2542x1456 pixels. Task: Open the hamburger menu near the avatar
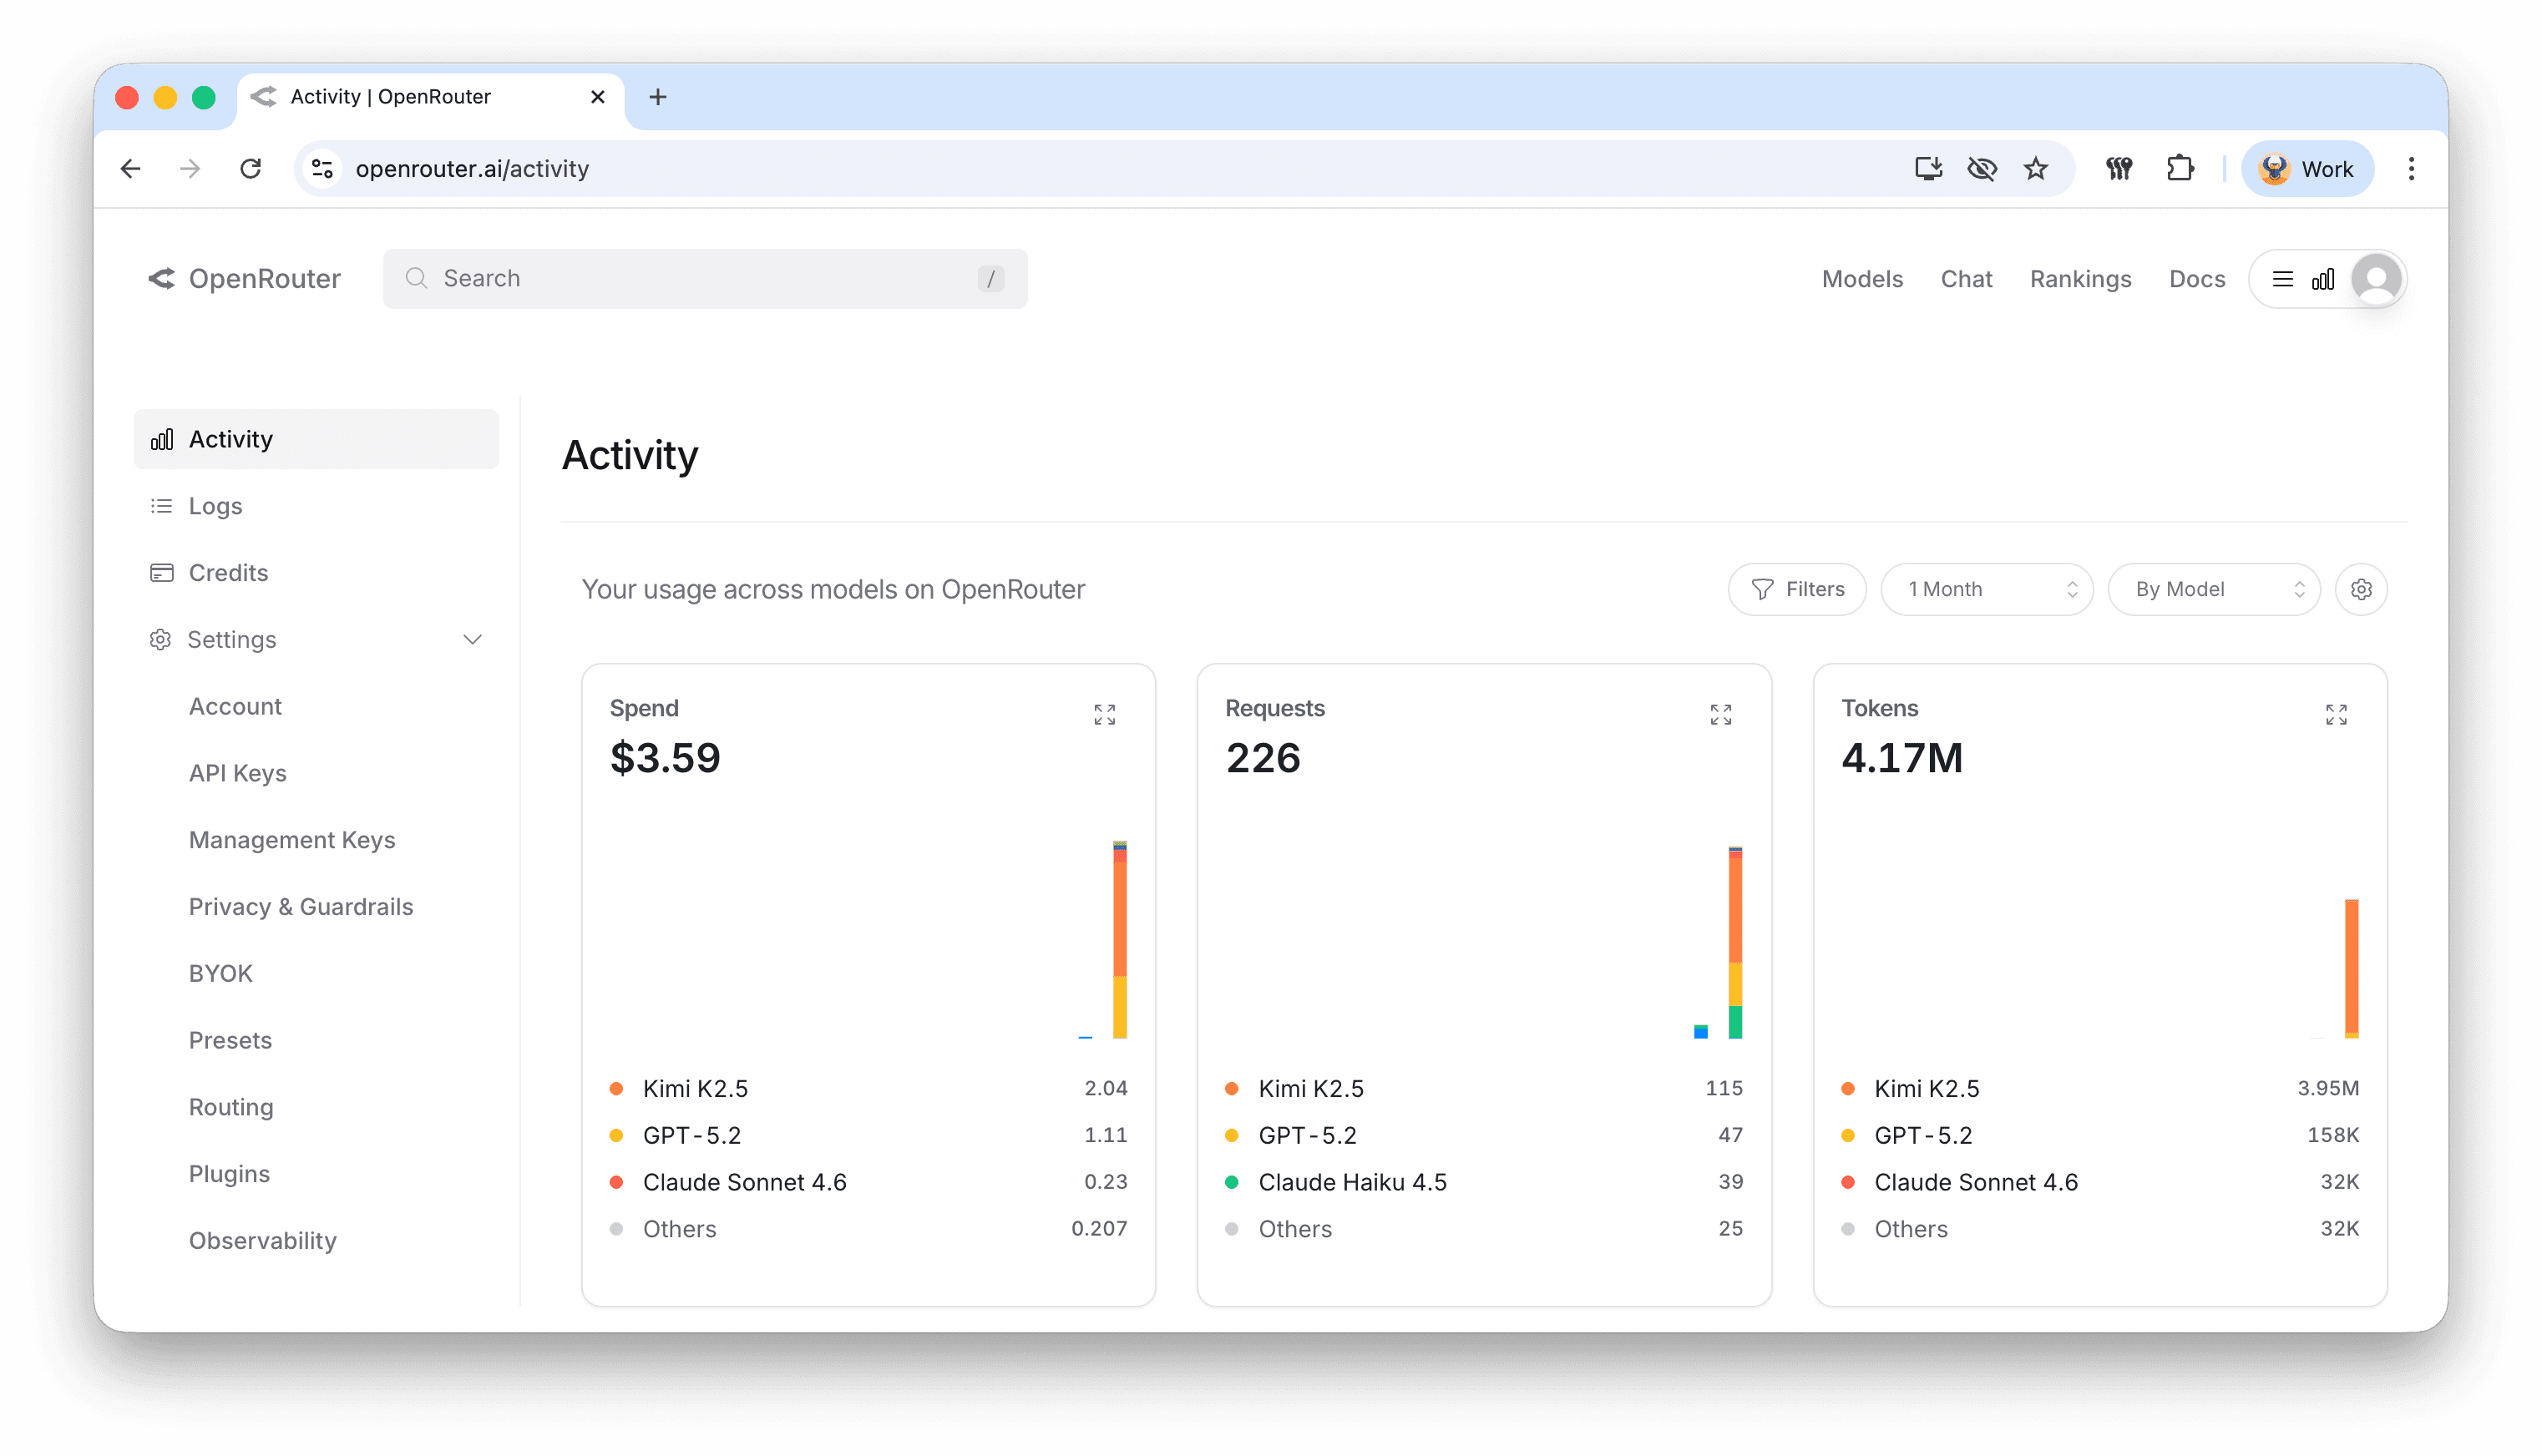click(x=2283, y=279)
